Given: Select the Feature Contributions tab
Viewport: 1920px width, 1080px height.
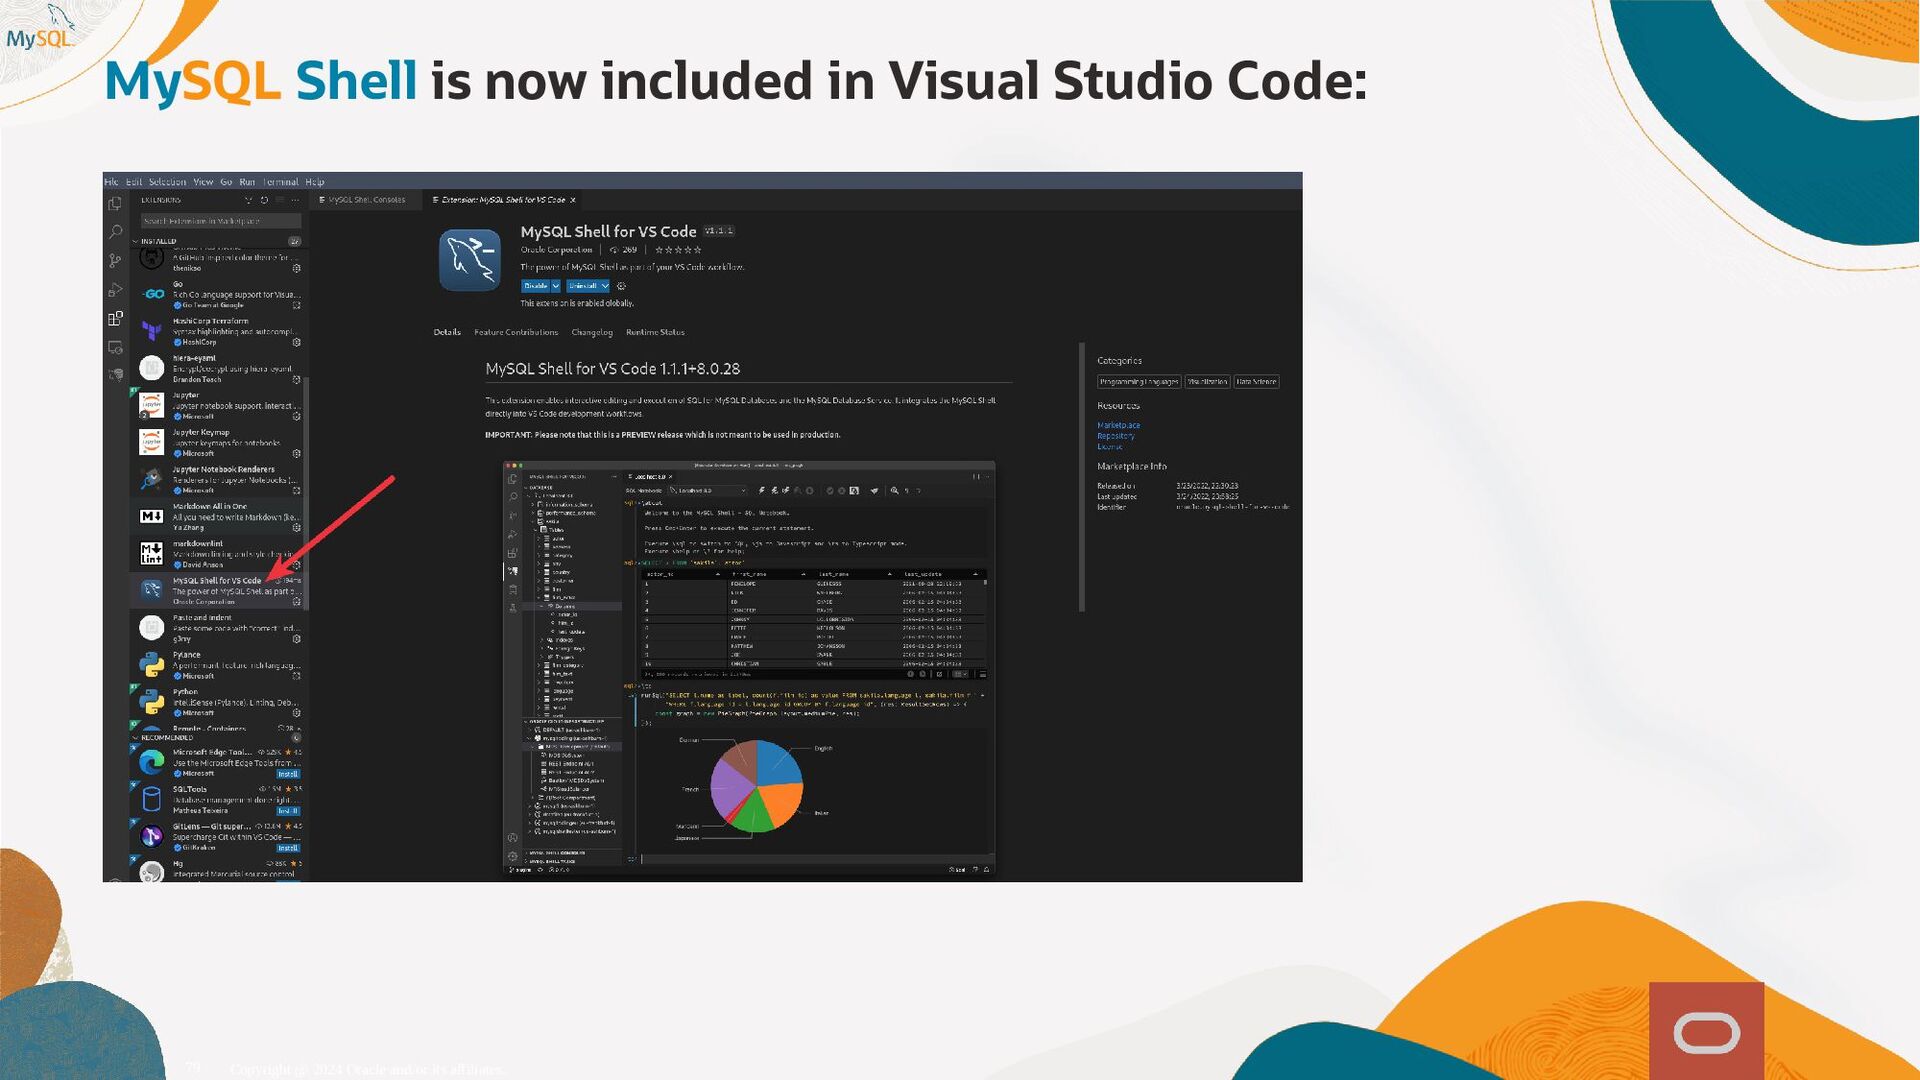Looking at the screenshot, I should tap(516, 332).
